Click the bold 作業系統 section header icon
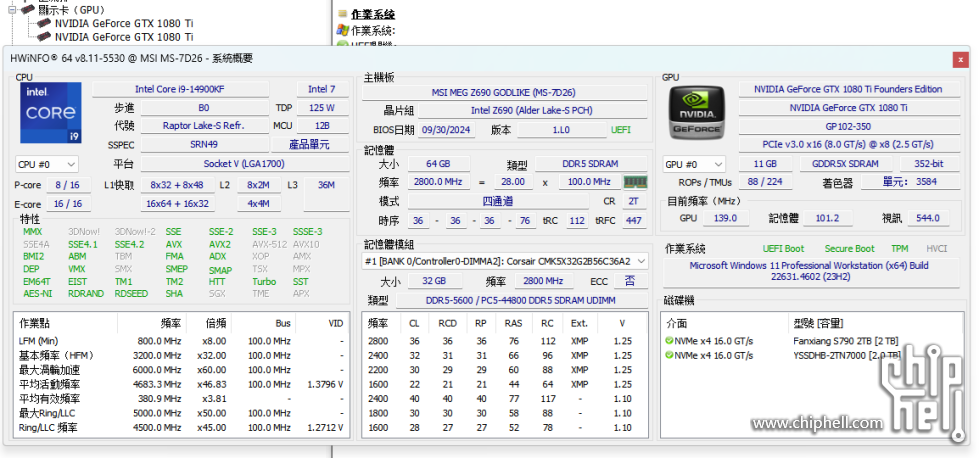The width and height of the screenshot is (979, 458). 342,14
